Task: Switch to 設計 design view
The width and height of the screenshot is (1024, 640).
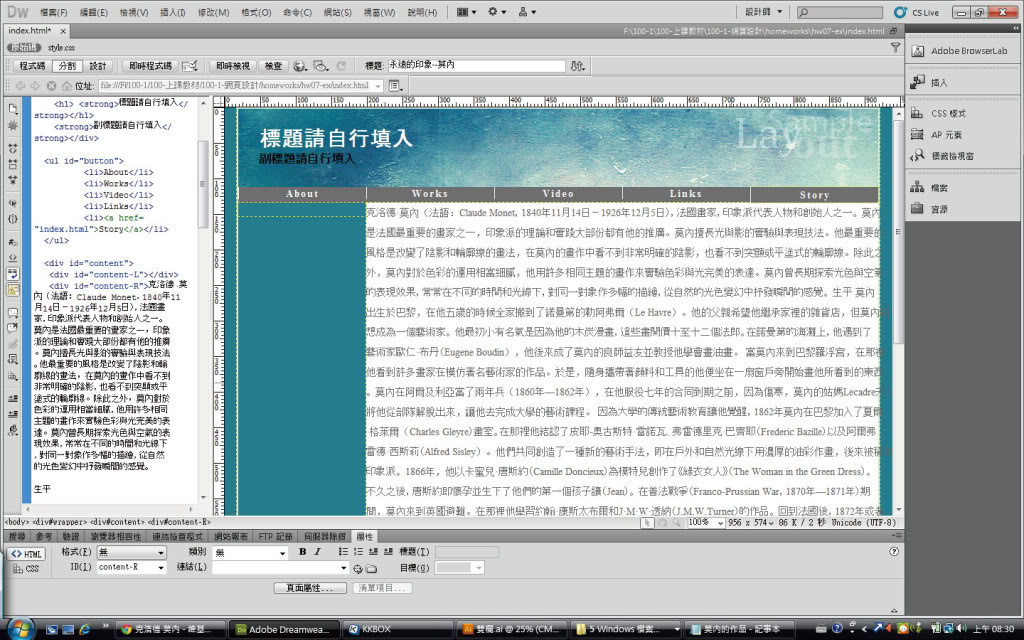Action: (97, 66)
